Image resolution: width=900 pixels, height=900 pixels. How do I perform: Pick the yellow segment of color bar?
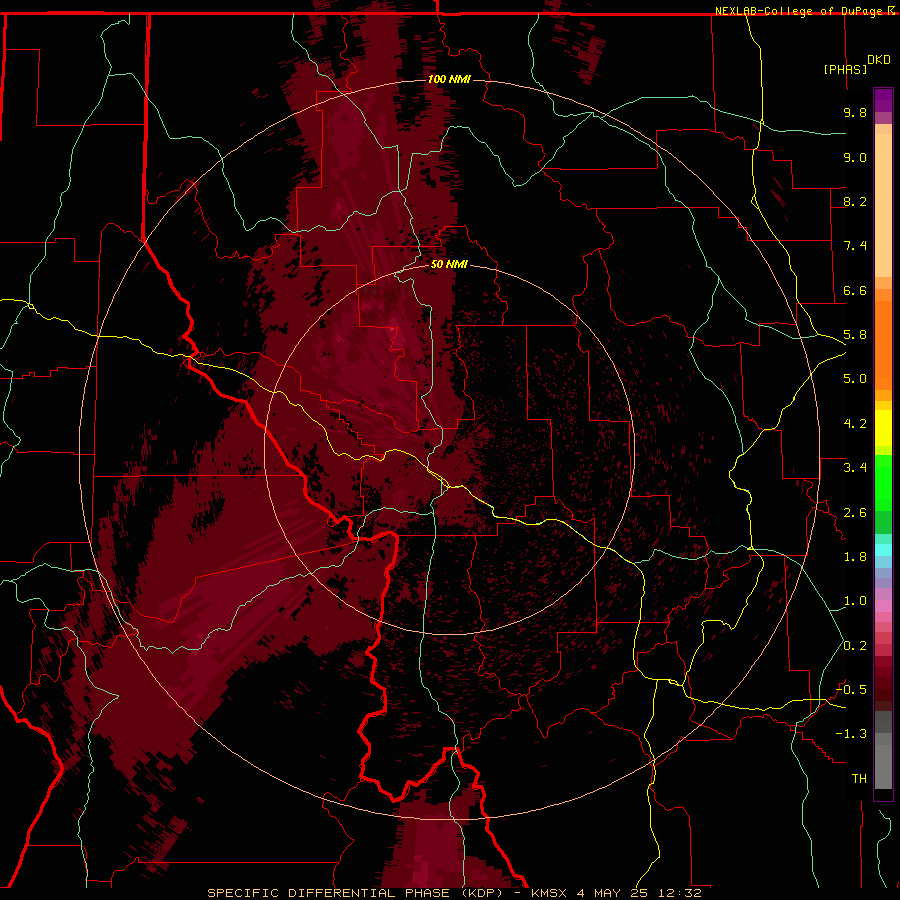883,428
